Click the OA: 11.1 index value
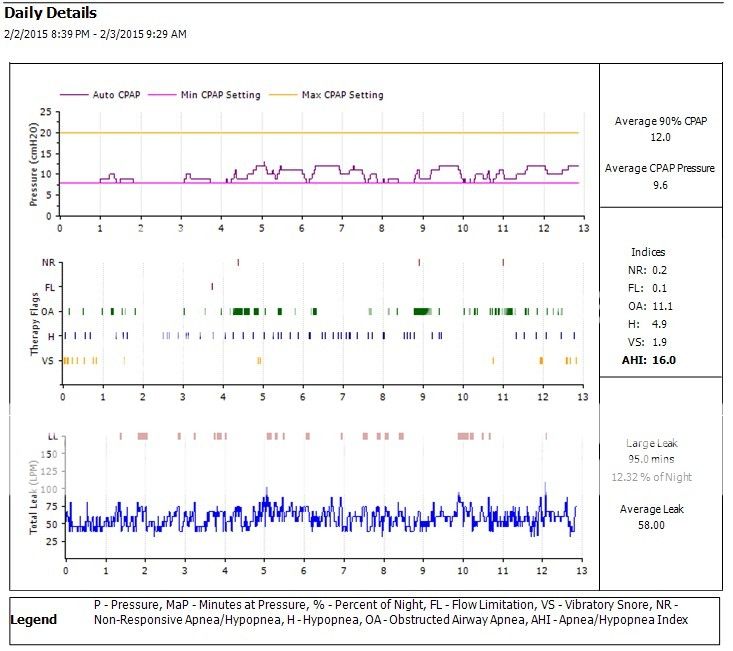This screenshot has height=651, width=733. pos(660,306)
